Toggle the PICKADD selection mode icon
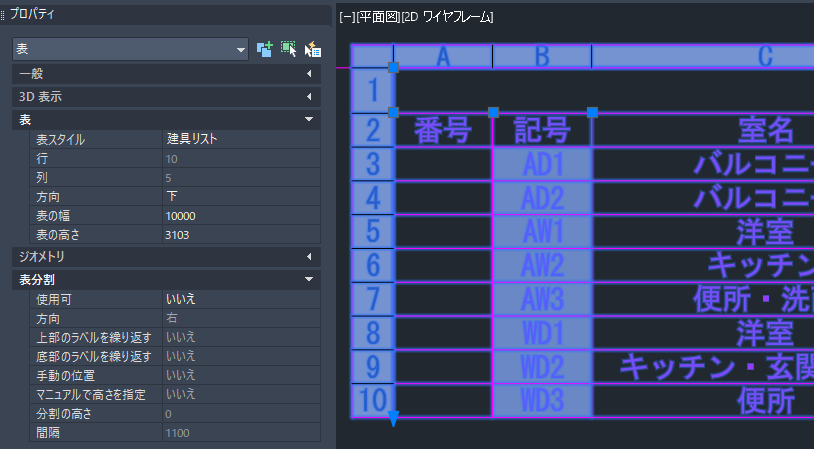Image resolution: width=814 pixels, height=449 pixels. [265, 48]
